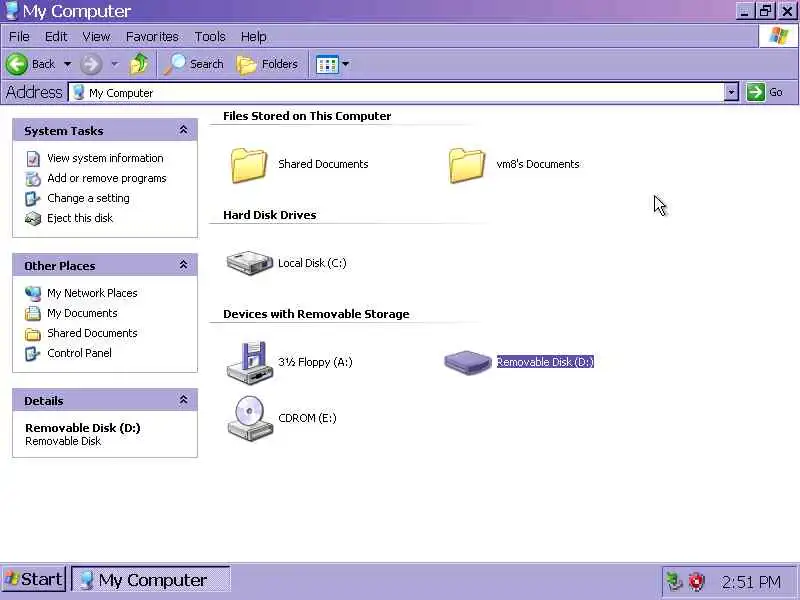Click the CDROM (E:) label
The height and width of the screenshot is (600, 800).
click(x=307, y=418)
